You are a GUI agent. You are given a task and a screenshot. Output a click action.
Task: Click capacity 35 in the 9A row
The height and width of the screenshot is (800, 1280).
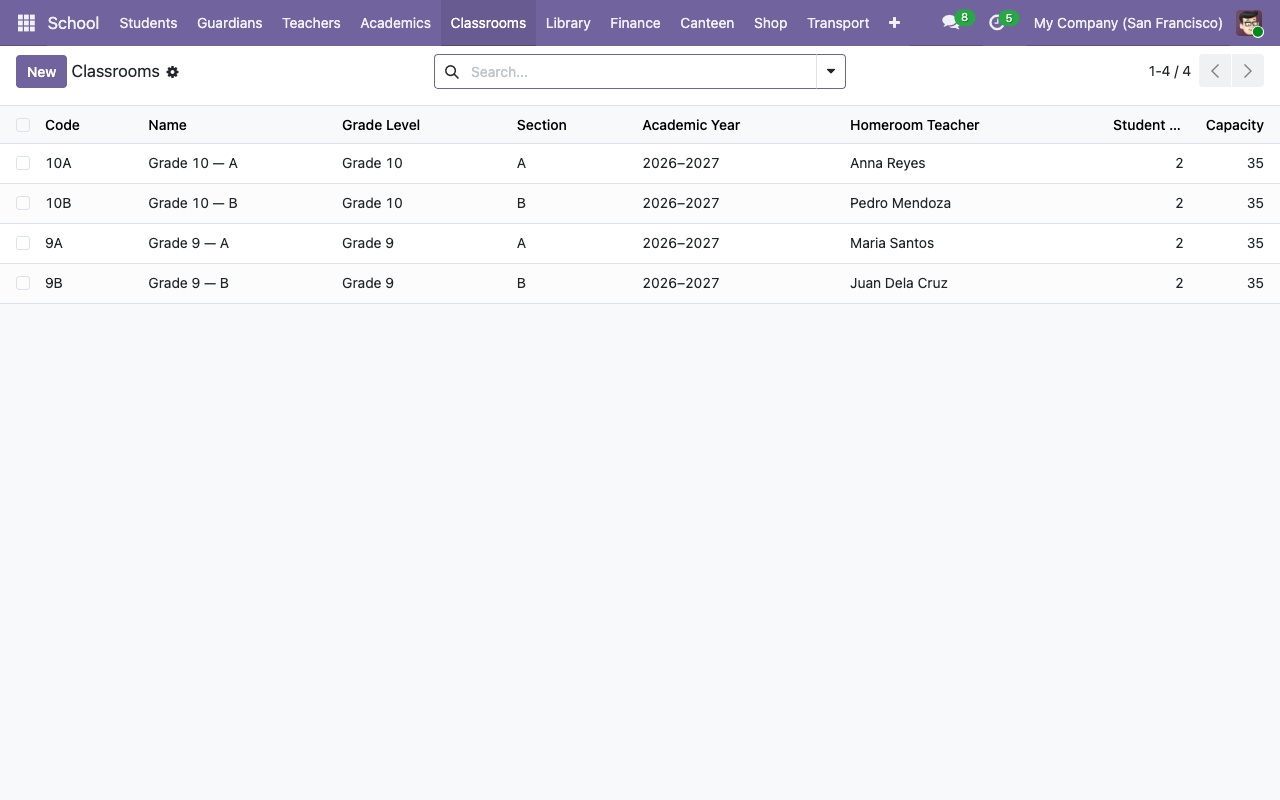1255,243
